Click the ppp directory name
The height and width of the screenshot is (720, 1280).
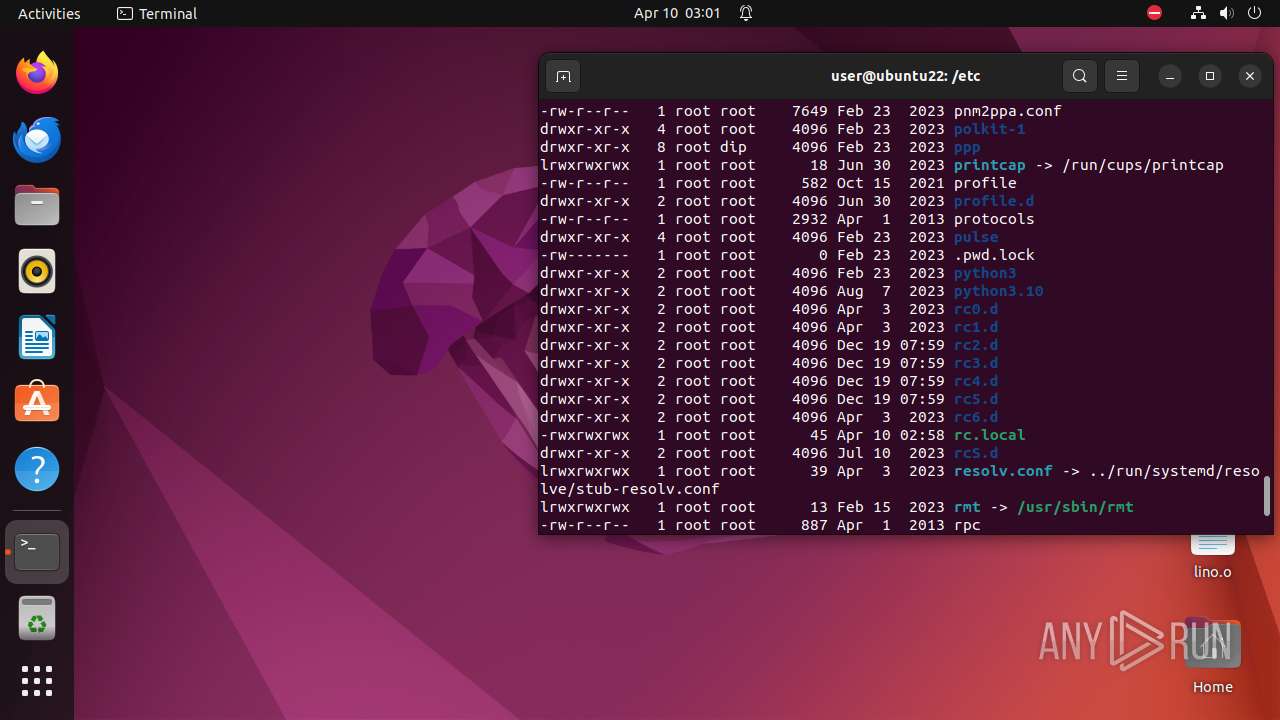[967, 147]
